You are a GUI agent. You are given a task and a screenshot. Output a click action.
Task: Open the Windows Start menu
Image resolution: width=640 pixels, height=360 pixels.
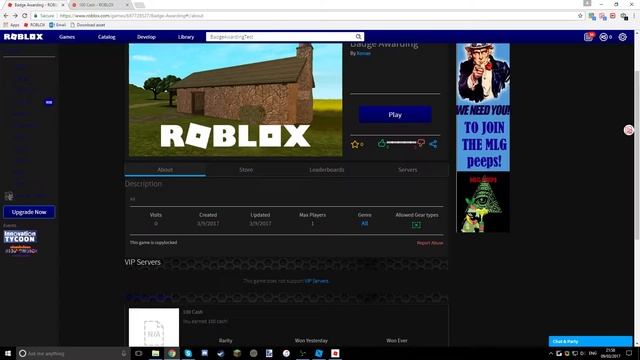pos(8,353)
